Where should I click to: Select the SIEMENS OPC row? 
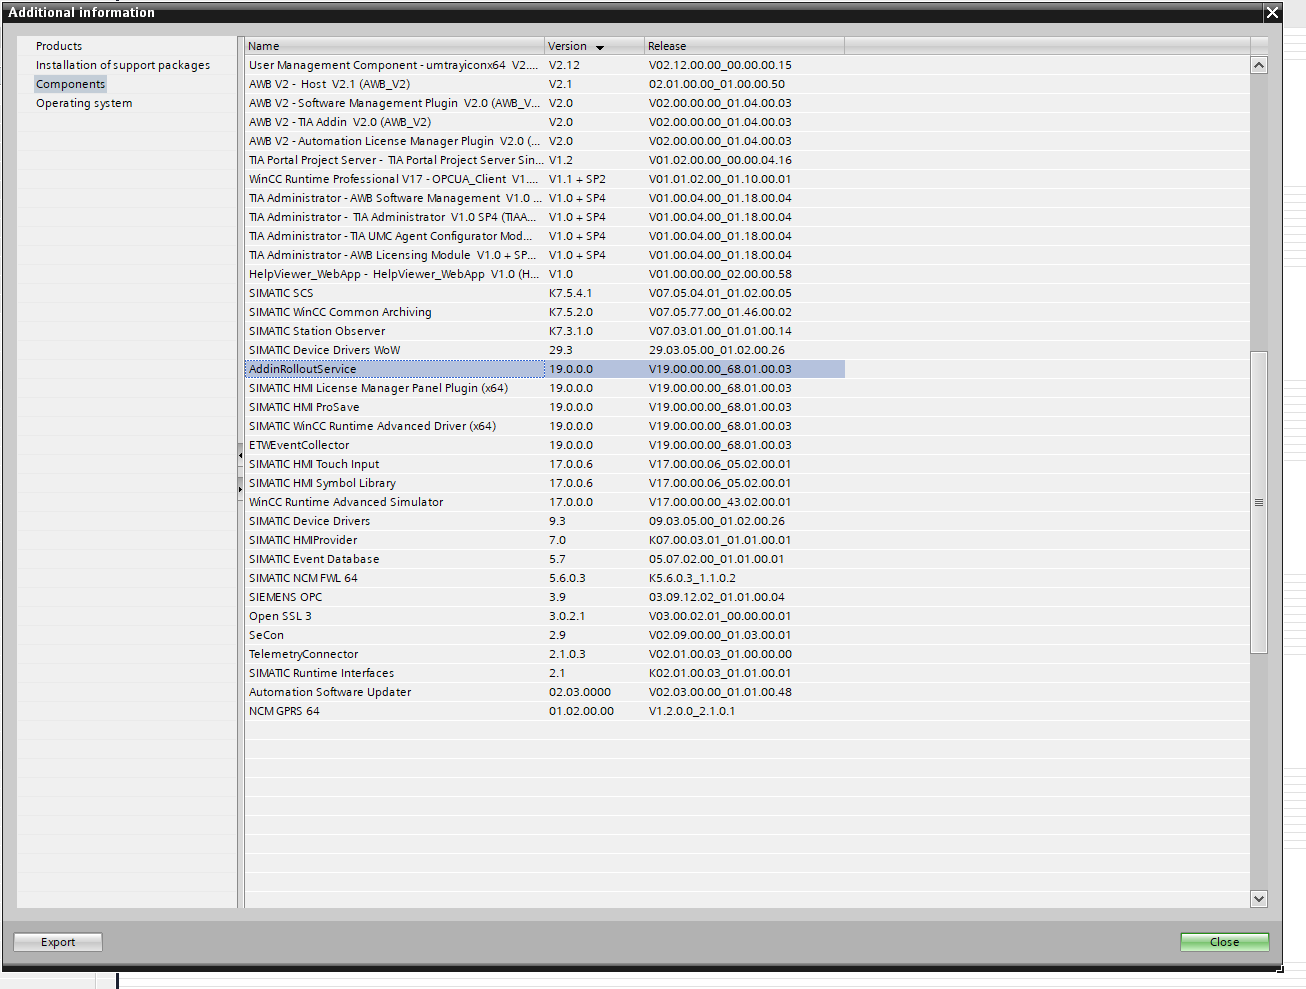[x=545, y=597]
